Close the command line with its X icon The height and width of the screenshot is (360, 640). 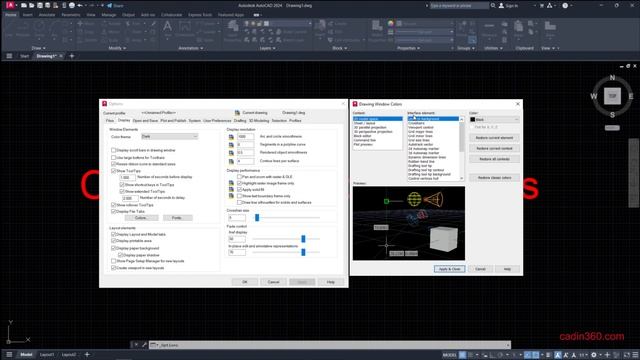[136, 345]
